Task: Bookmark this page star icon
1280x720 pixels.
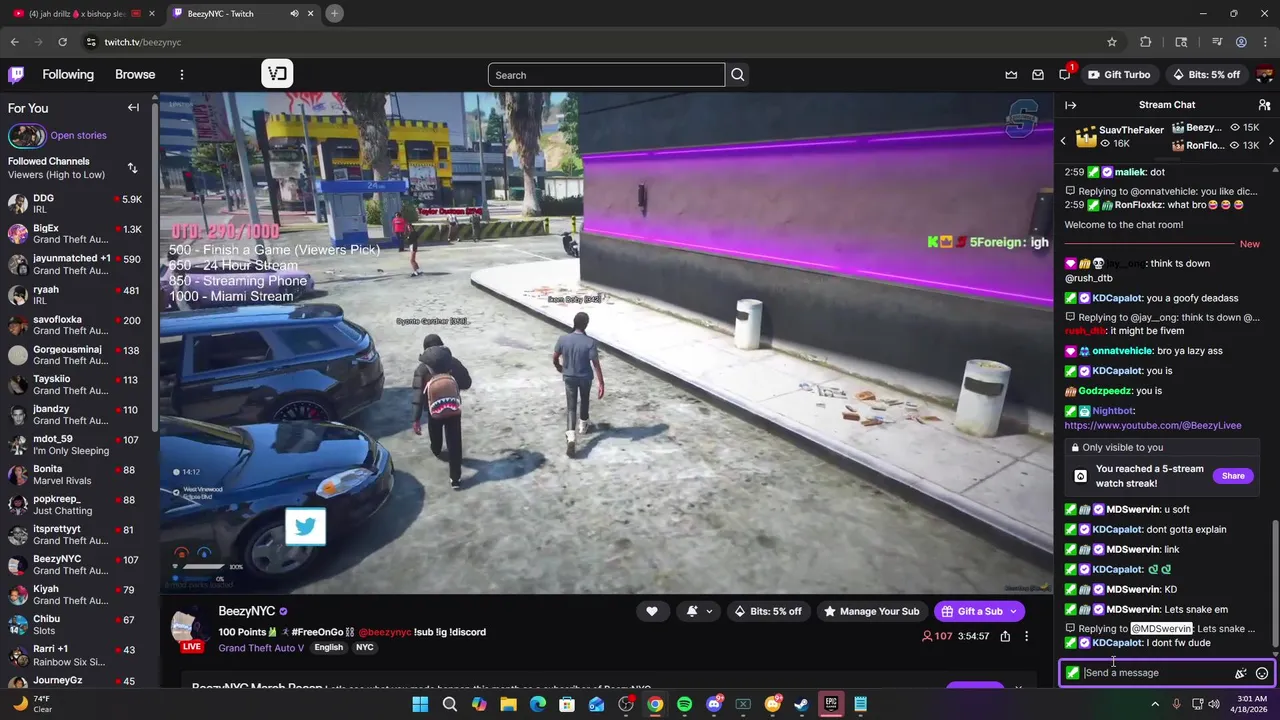Action: point(1111,42)
